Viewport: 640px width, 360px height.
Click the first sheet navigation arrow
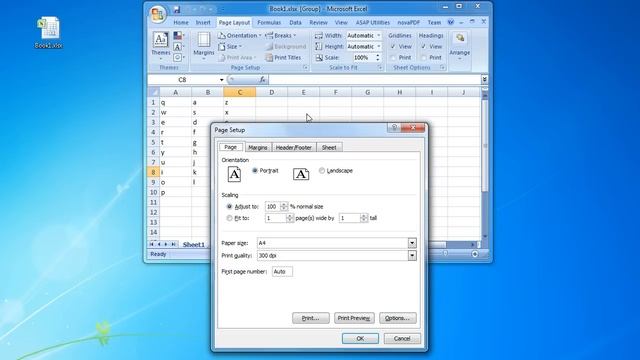click(151, 244)
